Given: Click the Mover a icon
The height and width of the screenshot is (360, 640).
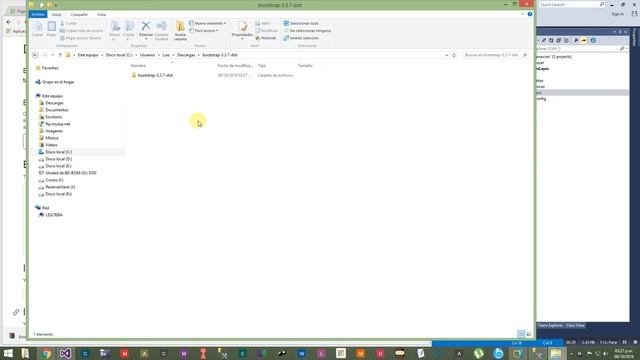Looking at the screenshot, I should click(115, 30).
